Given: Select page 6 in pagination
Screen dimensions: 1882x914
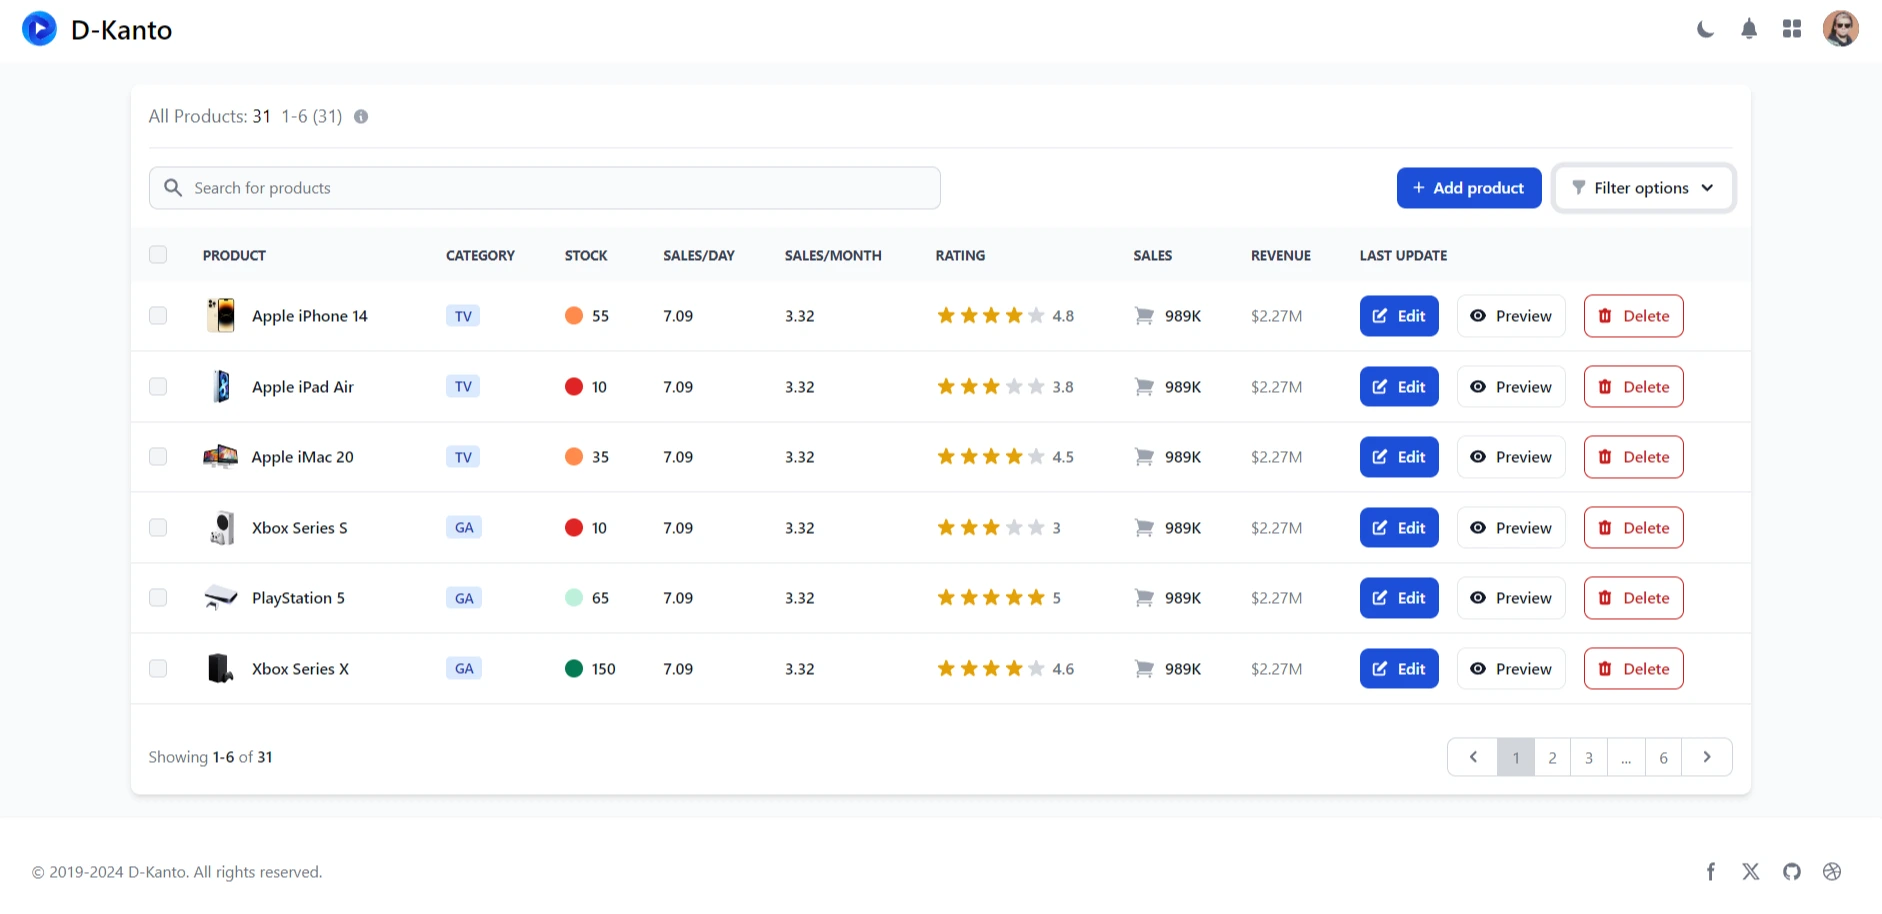Looking at the screenshot, I should (1664, 757).
